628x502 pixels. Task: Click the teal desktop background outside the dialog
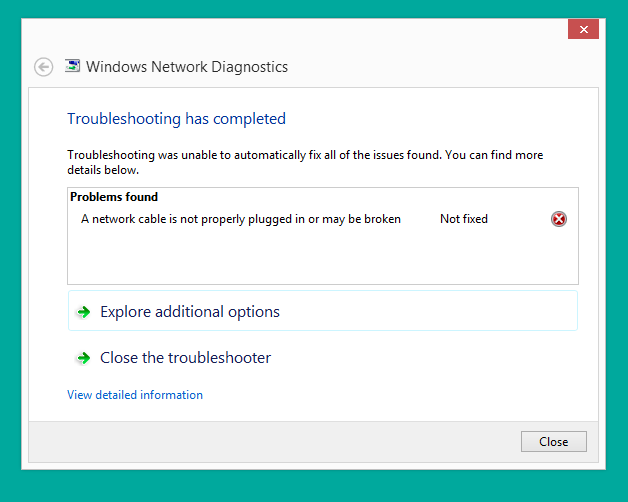click(x=10, y=250)
